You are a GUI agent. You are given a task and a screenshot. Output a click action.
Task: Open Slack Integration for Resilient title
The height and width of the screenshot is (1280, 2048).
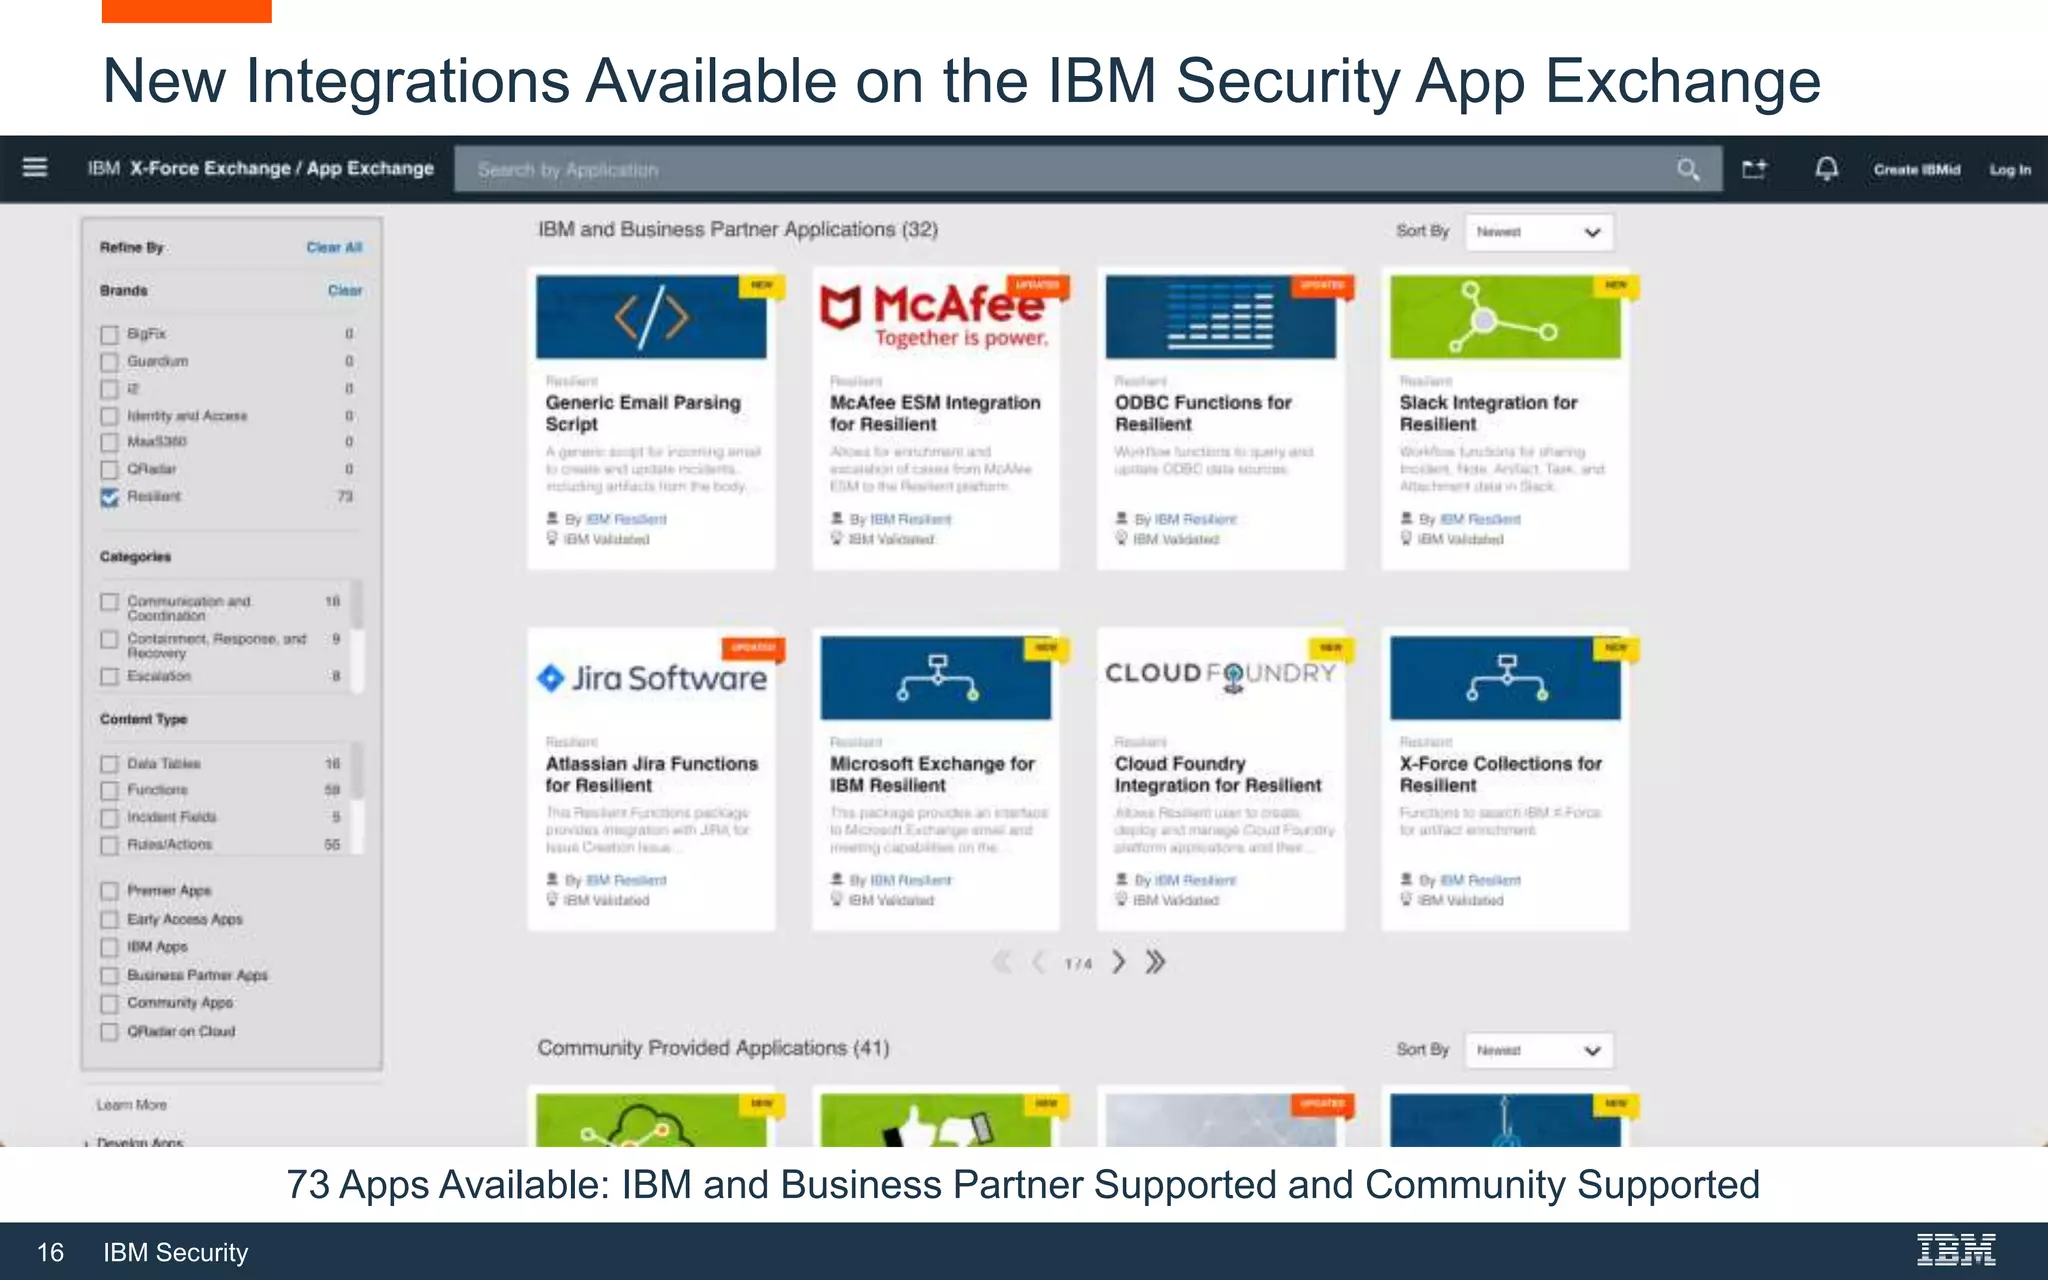[1488, 413]
